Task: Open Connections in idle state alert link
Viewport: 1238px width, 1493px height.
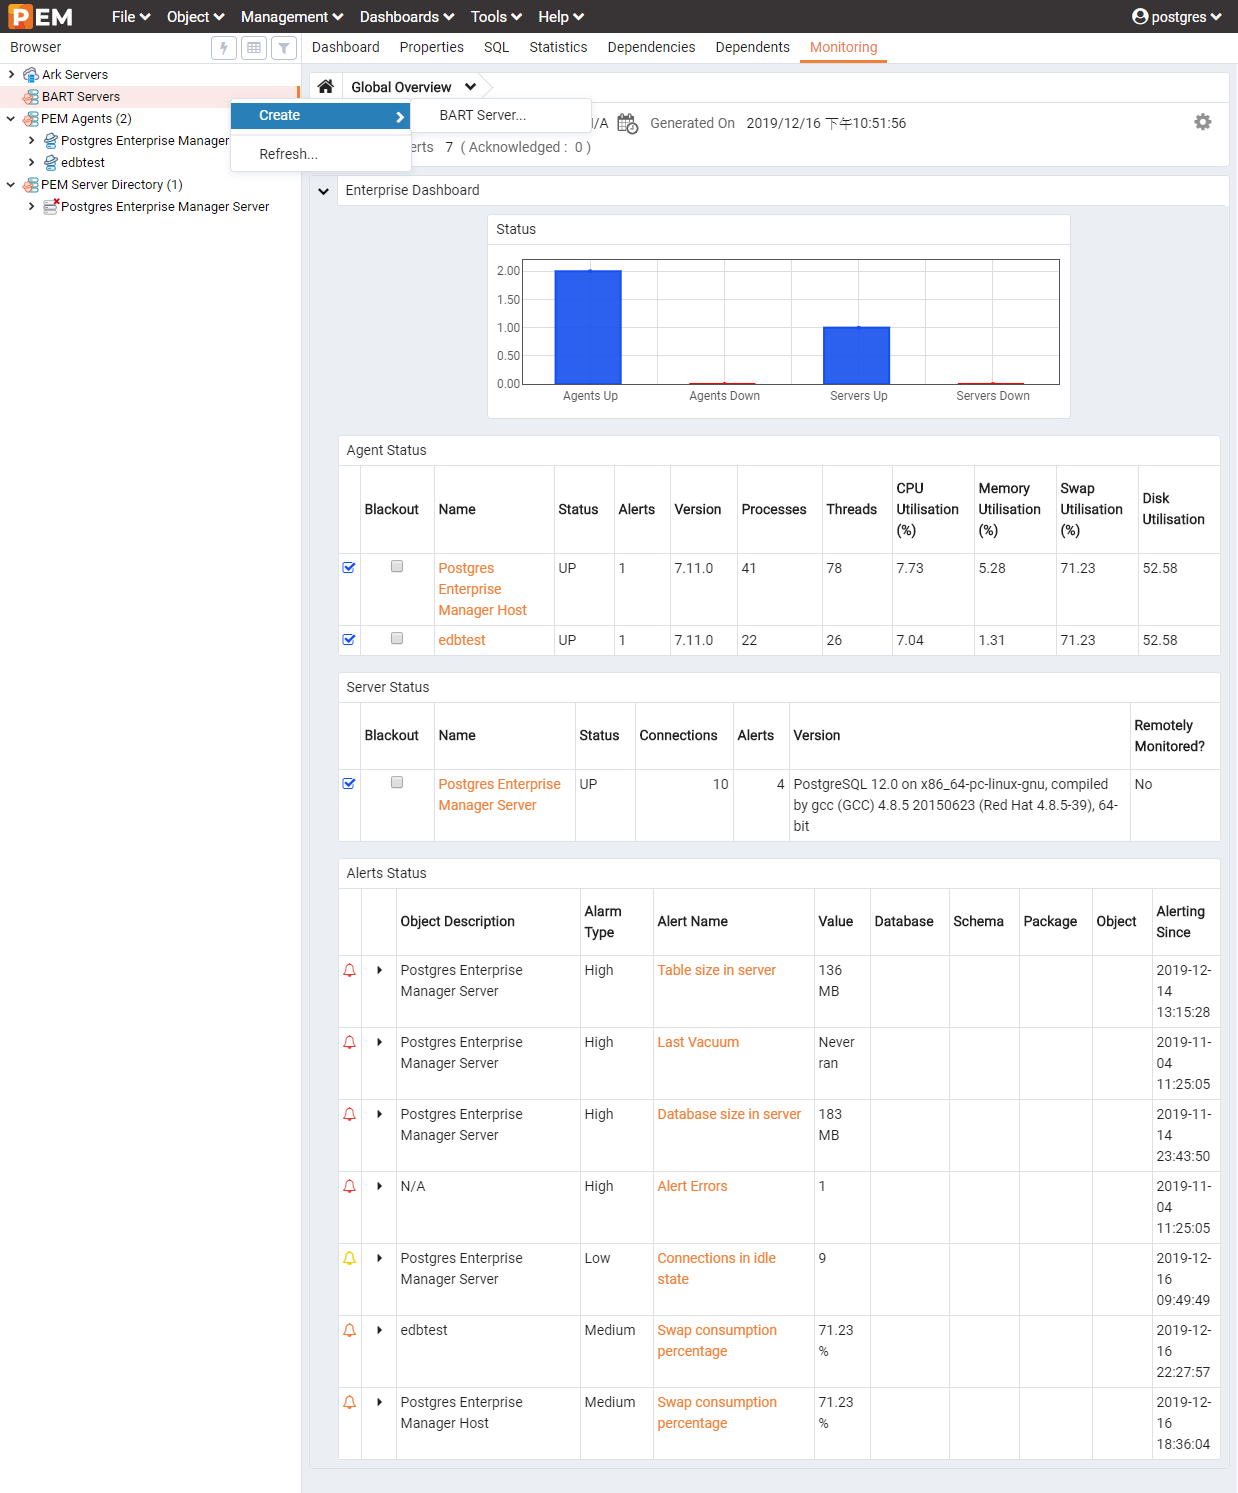Action: [x=716, y=1269]
